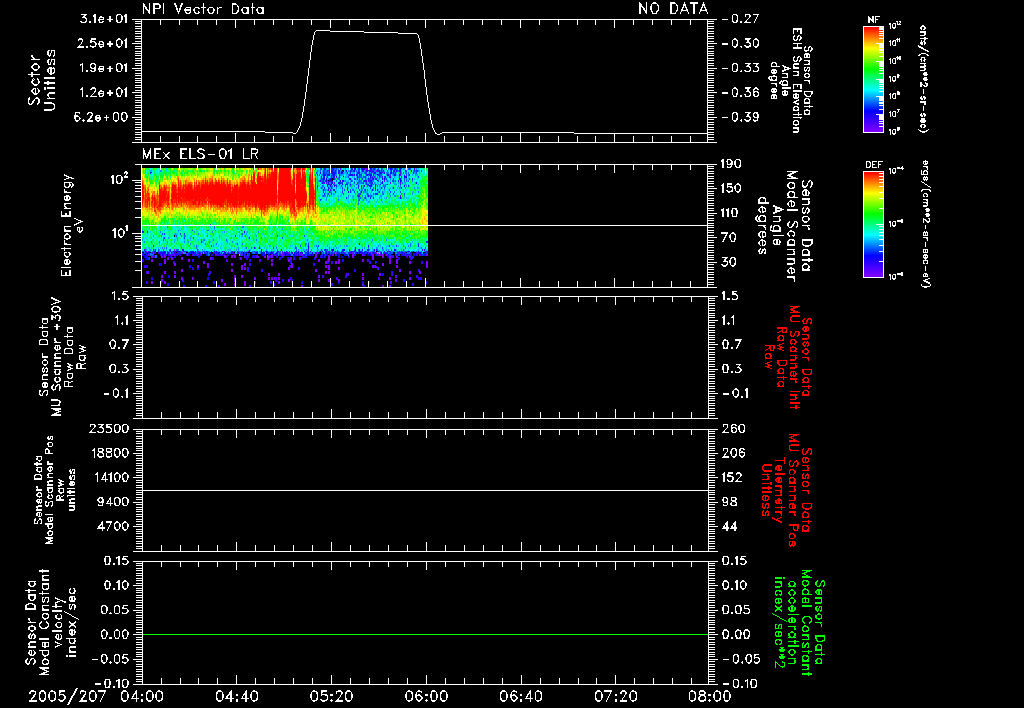Click the '18800' scanner position tick label
Screen dimensions: 1024x708
[x=109, y=453]
